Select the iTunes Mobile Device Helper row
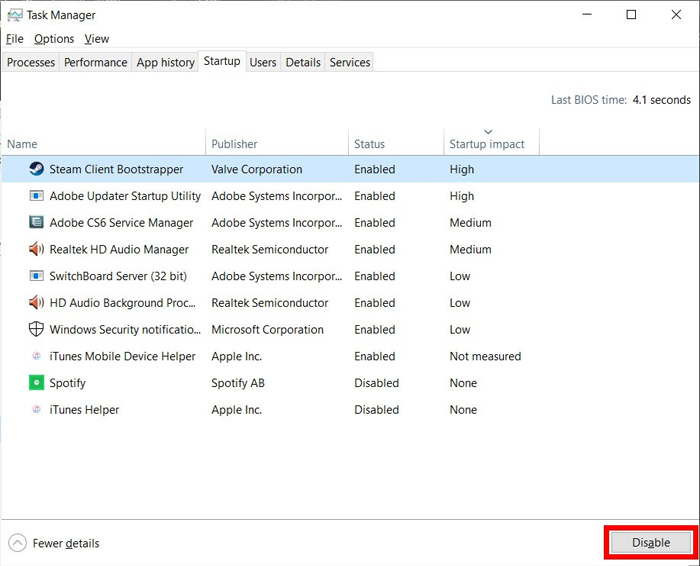This screenshot has height=566, width=700. pos(350,356)
